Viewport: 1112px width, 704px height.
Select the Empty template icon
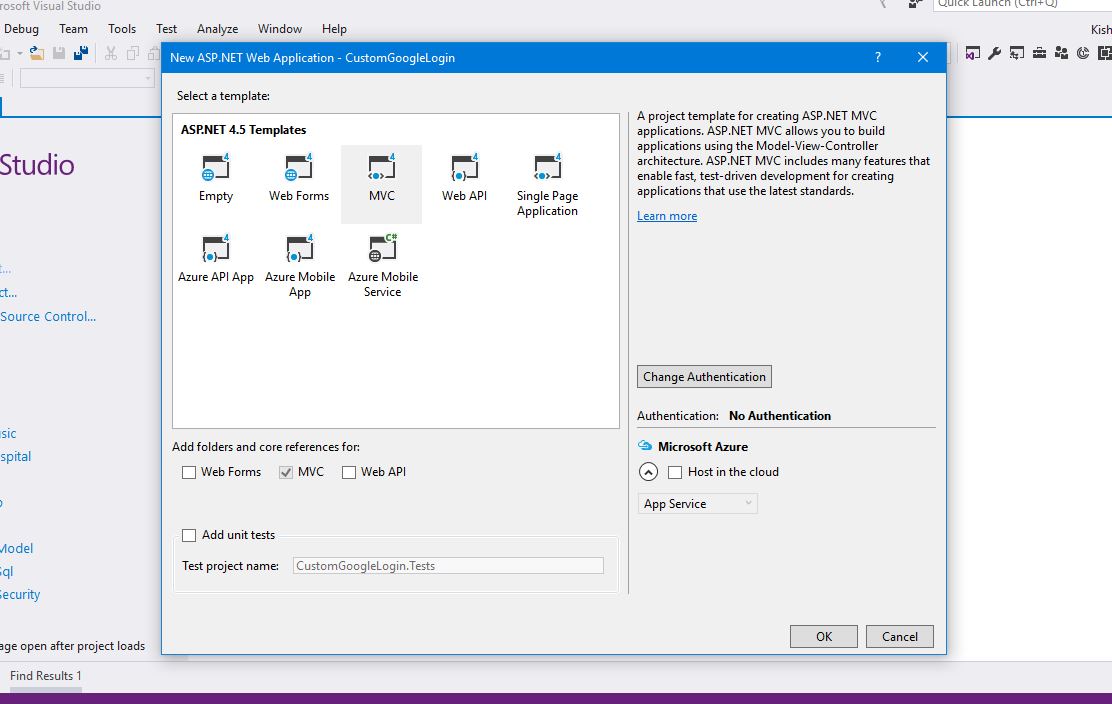(216, 167)
